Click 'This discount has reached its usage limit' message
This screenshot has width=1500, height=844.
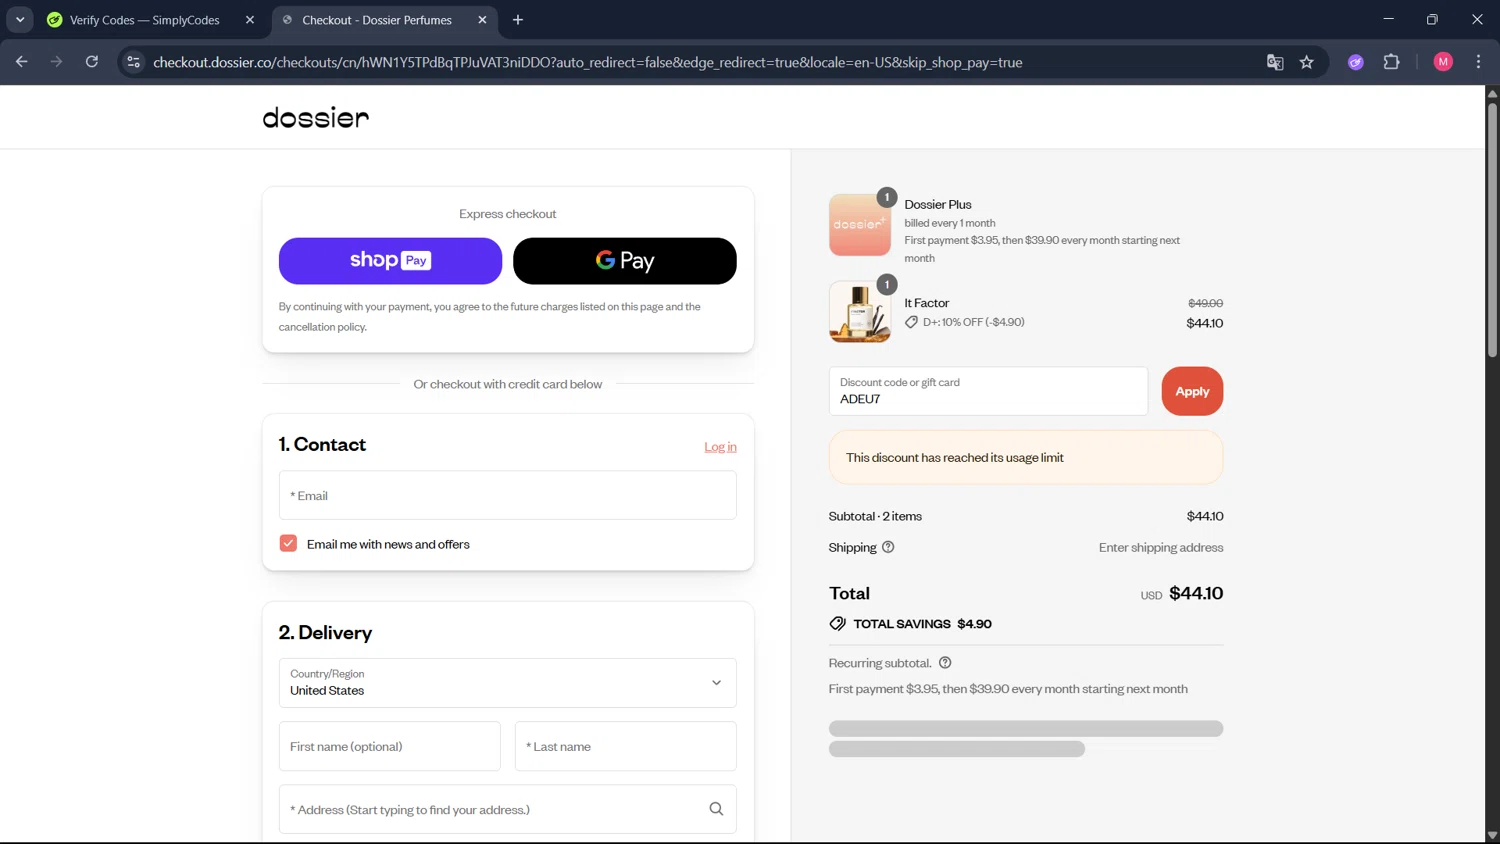[955, 457]
